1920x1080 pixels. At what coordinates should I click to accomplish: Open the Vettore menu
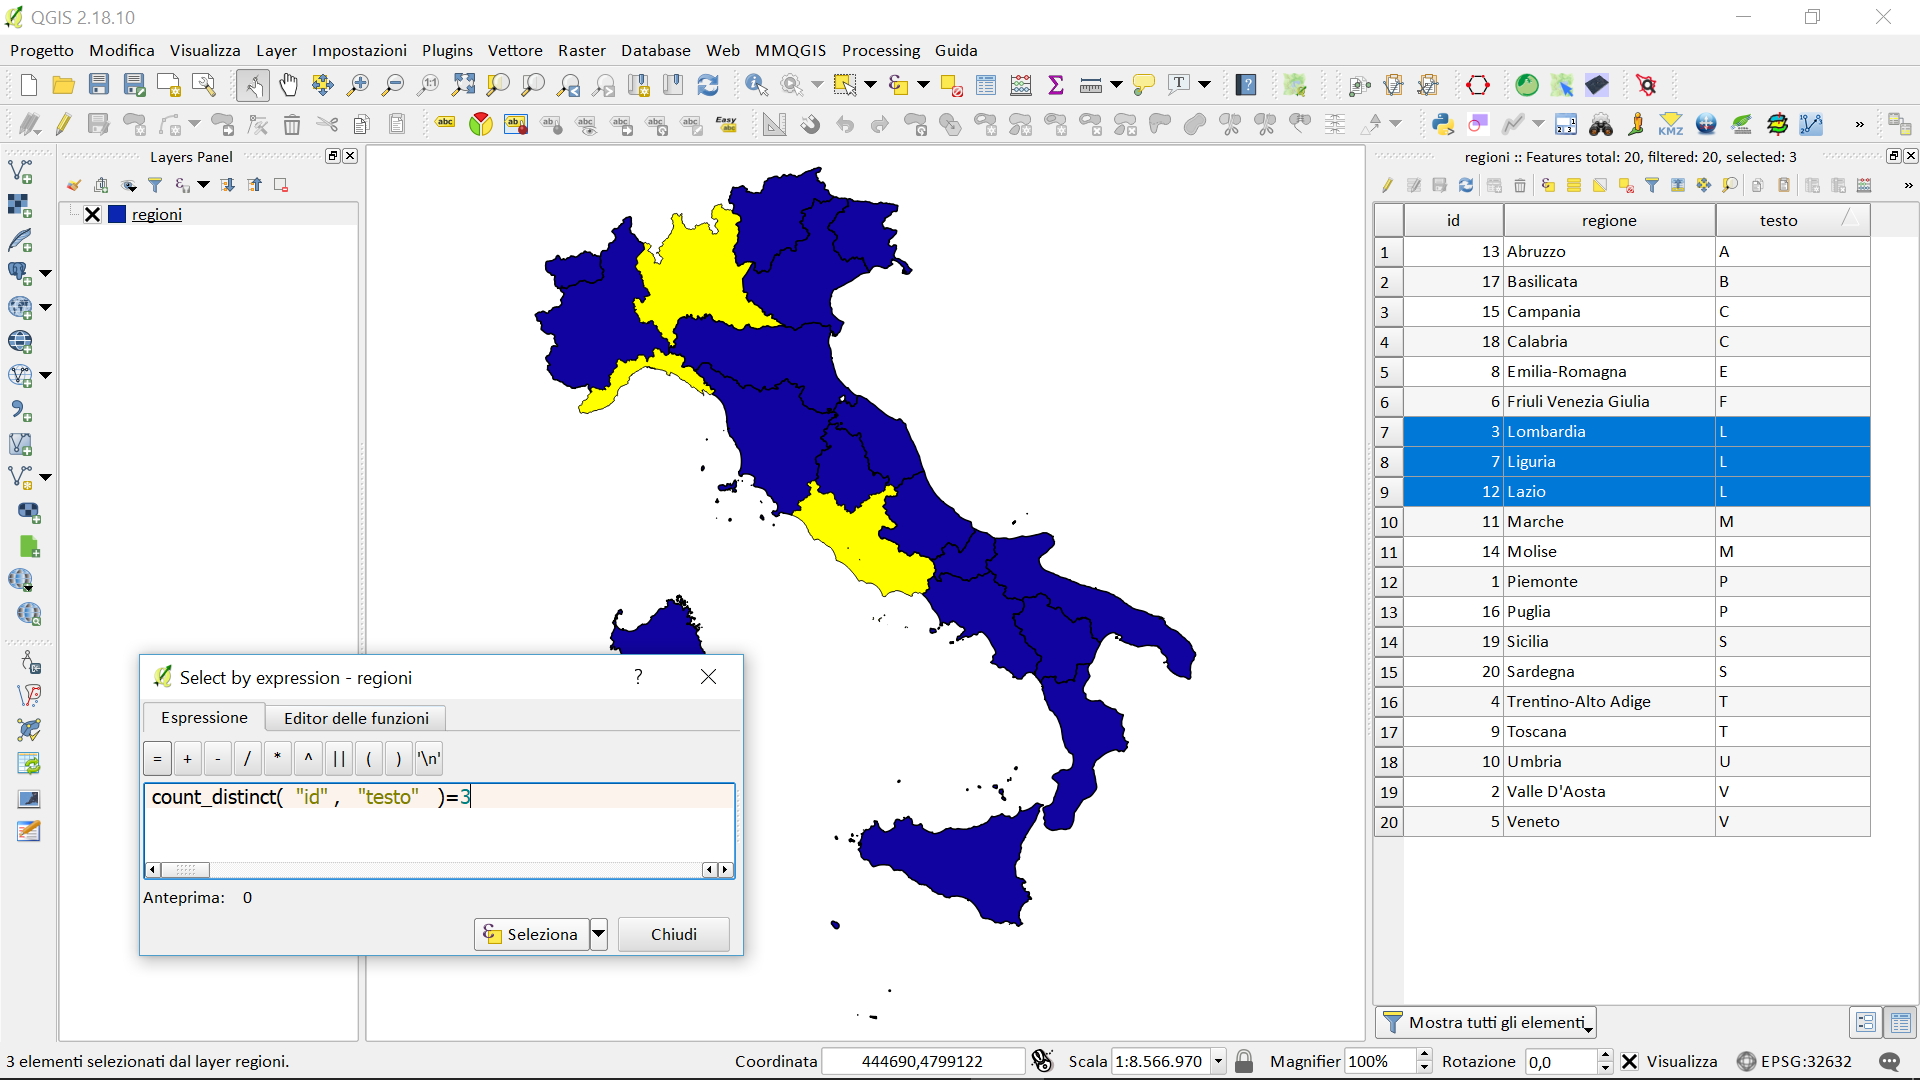(x=514, y=50)
